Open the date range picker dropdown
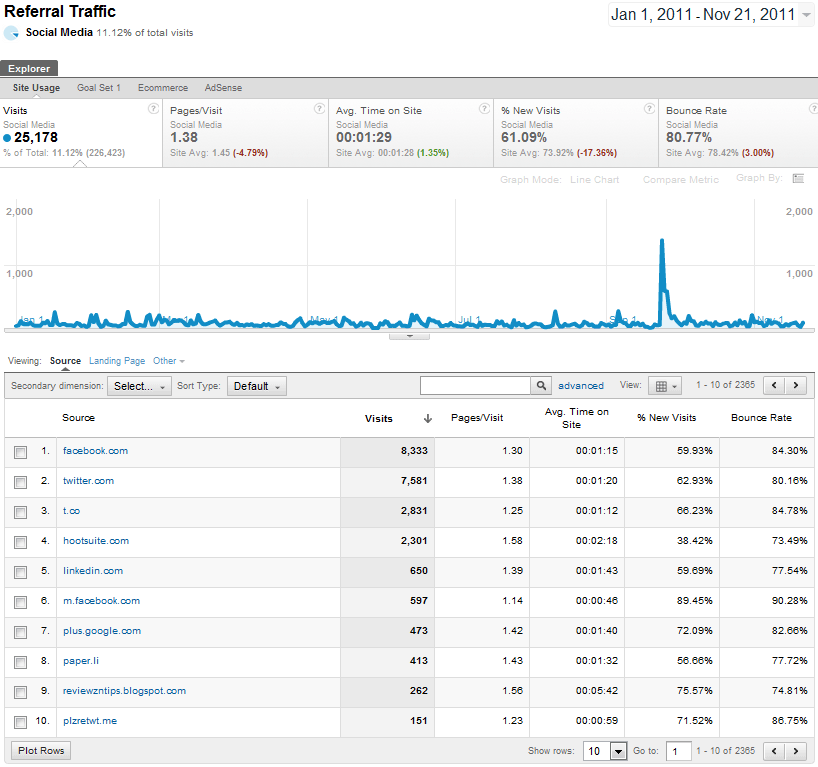Image resolution: width=818 pixels, height=767 pixels. [711, 15]
